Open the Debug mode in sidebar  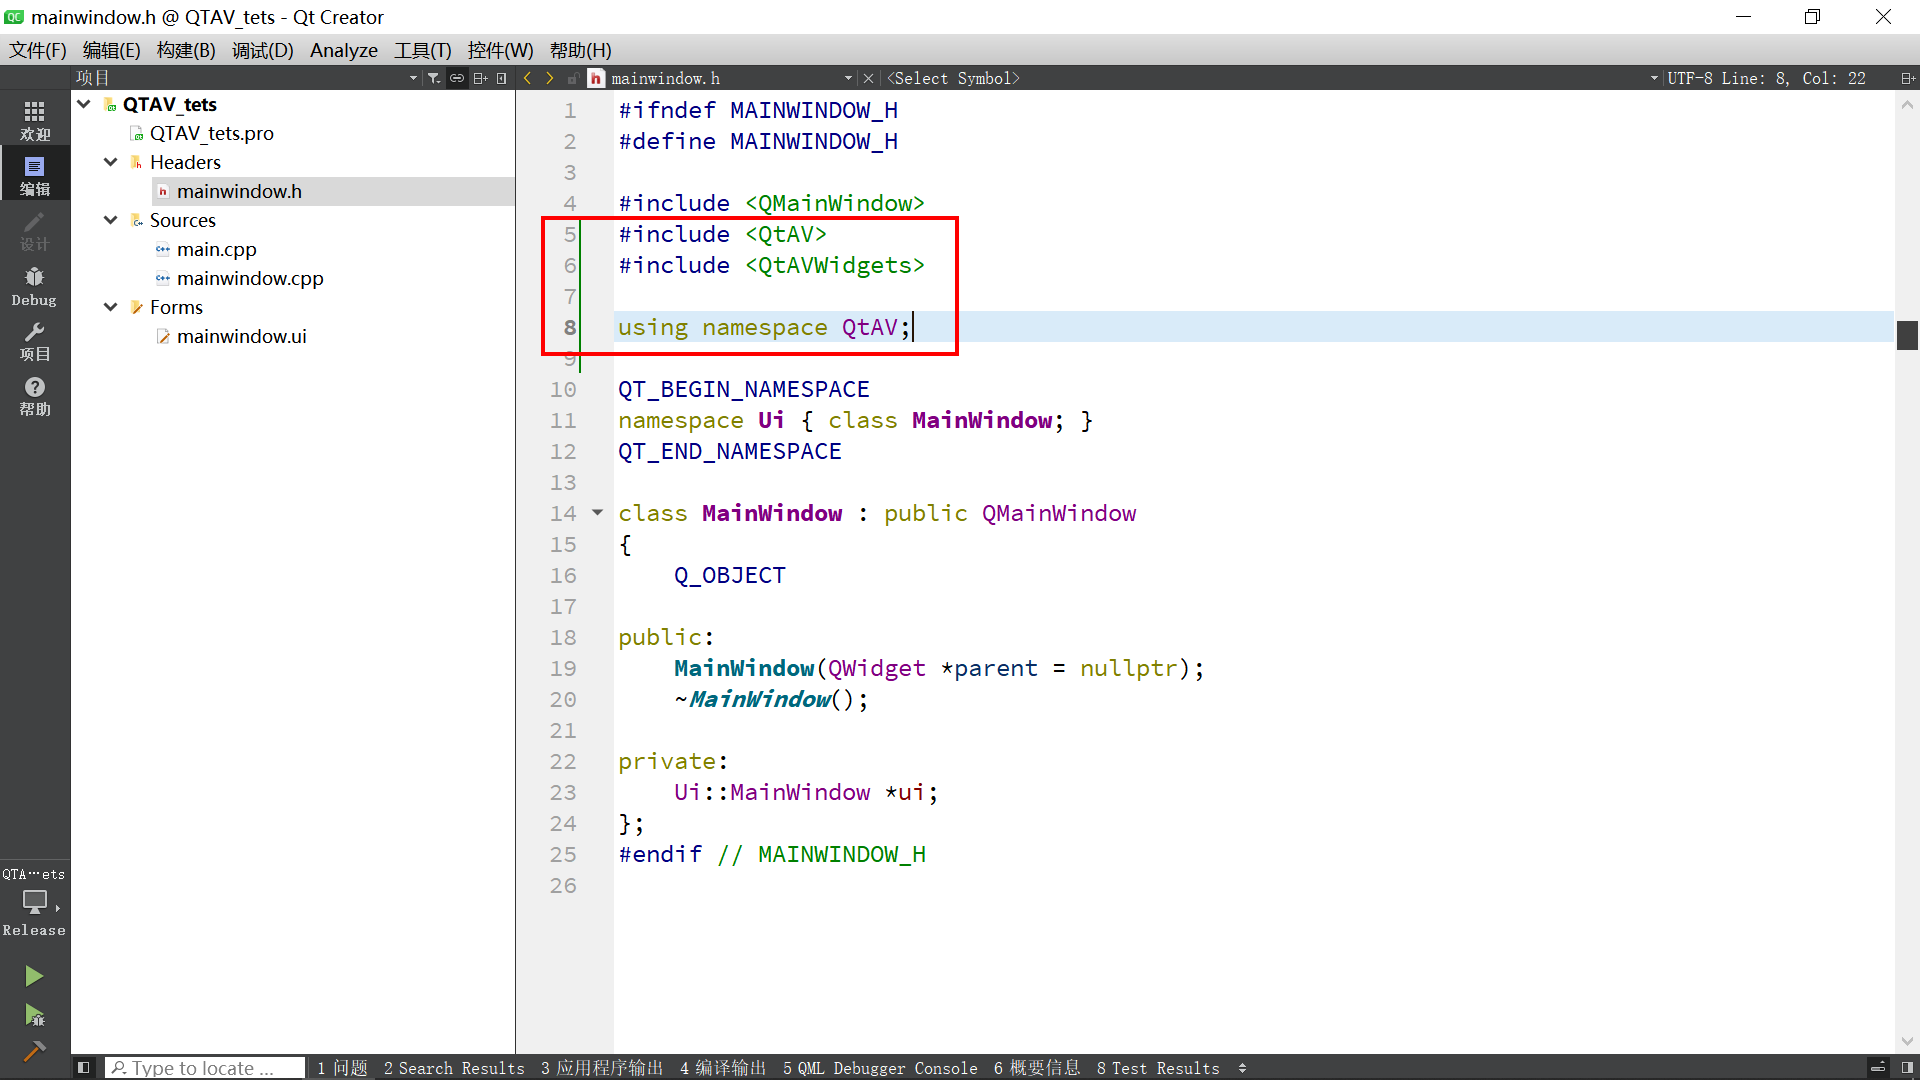(x=34, y=286)
